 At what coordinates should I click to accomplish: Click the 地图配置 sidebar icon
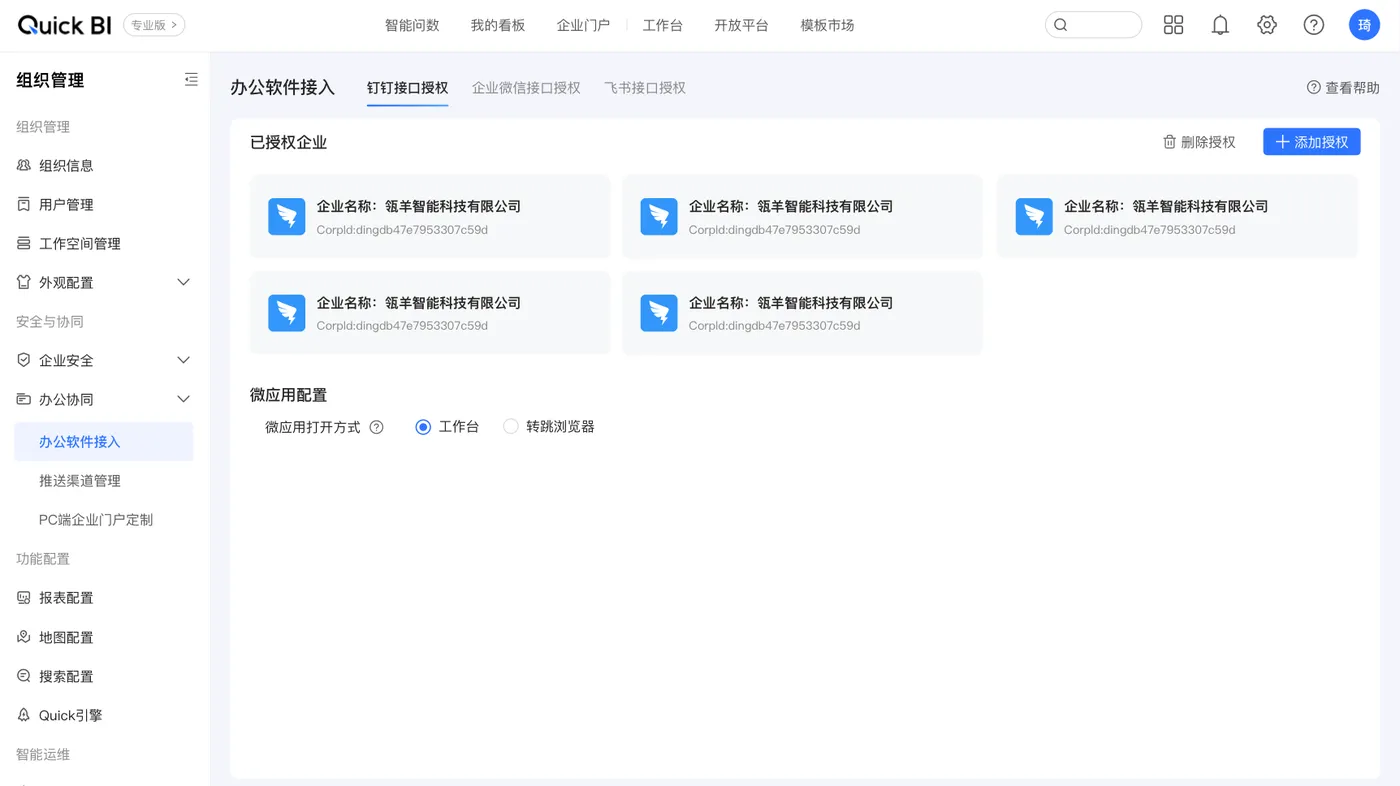pos(24,637)
